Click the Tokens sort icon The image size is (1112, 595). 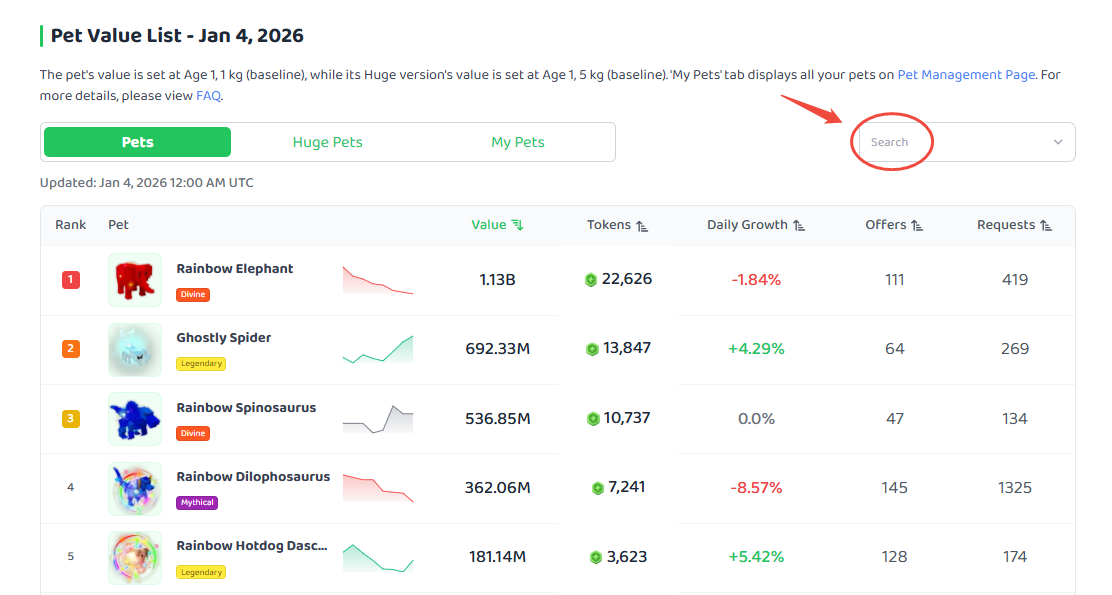642,226
